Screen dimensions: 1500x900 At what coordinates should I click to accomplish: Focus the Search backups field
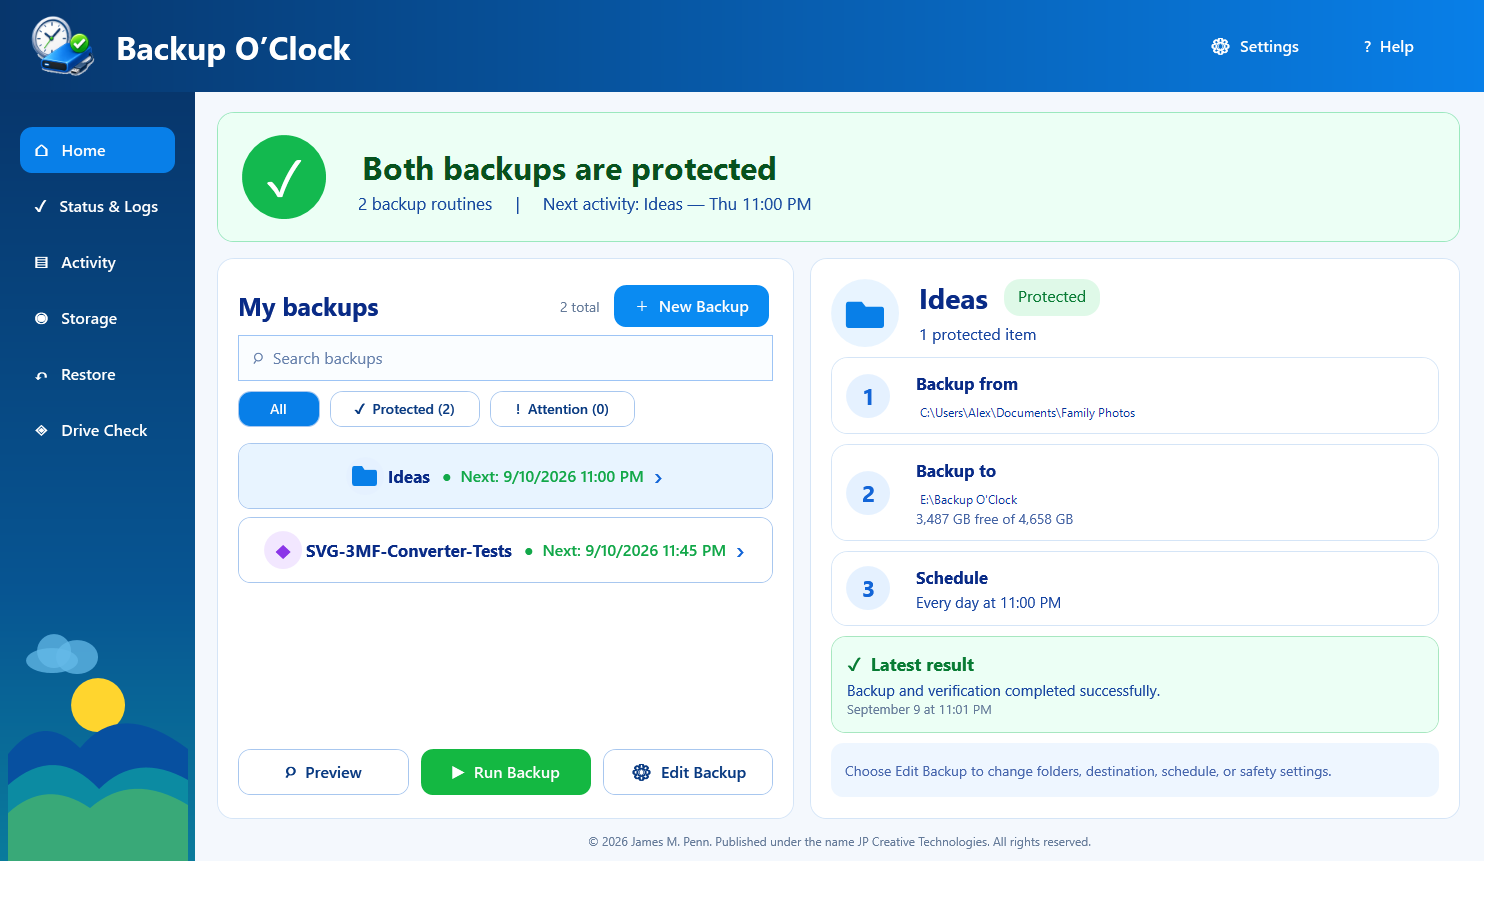pyautogui.click(x=505, y=358)
